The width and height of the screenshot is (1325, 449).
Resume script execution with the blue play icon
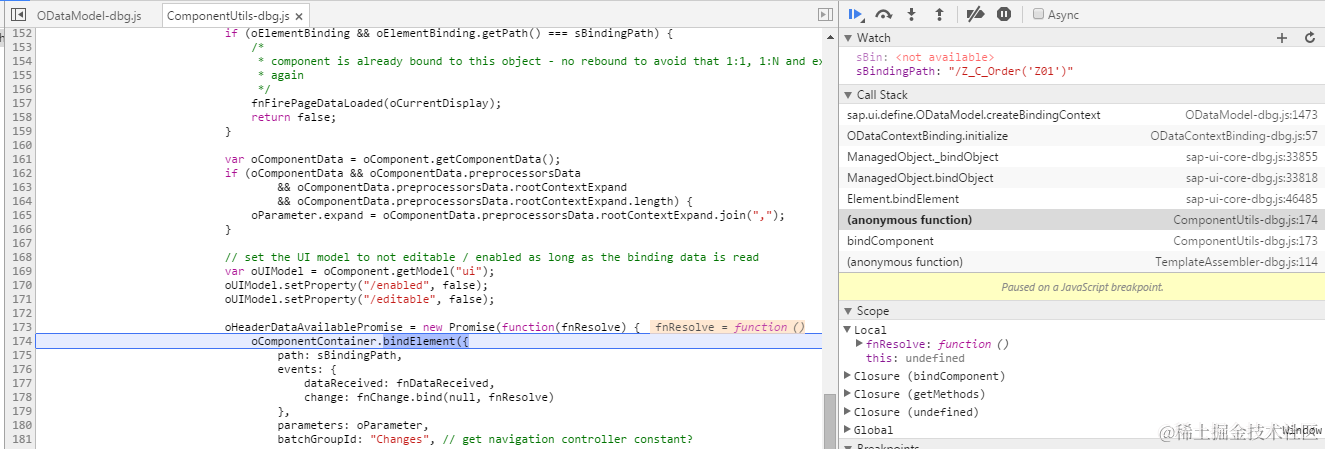(856, 14)
